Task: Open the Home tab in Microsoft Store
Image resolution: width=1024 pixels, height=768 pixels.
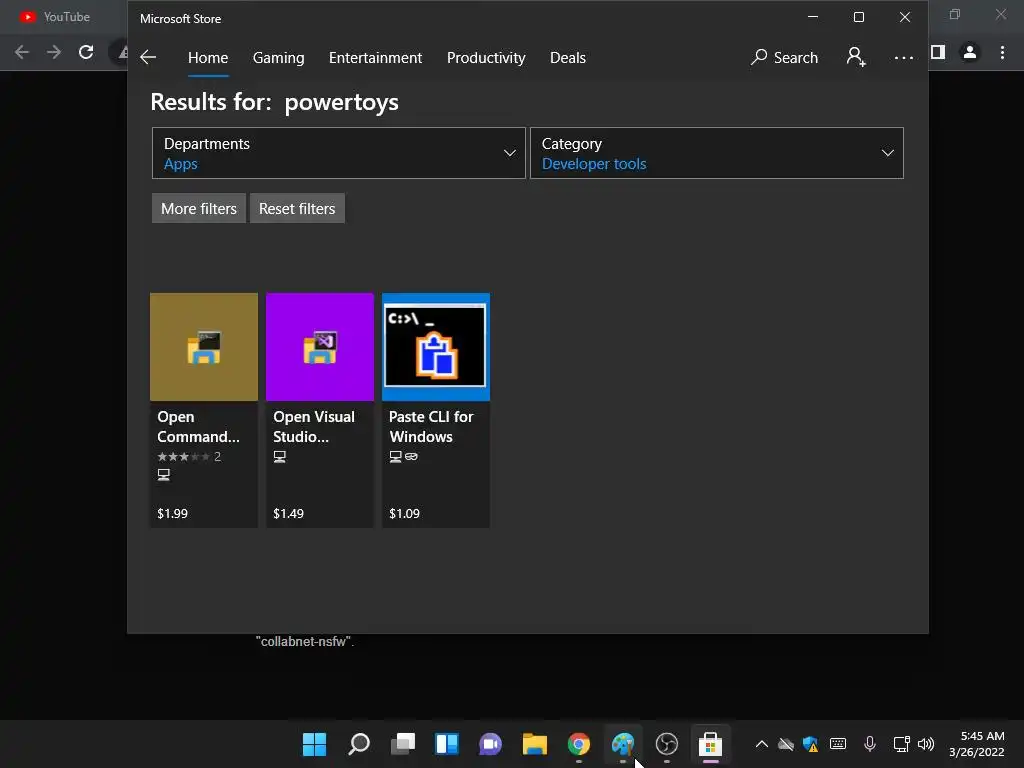Action: click(208, 57)
